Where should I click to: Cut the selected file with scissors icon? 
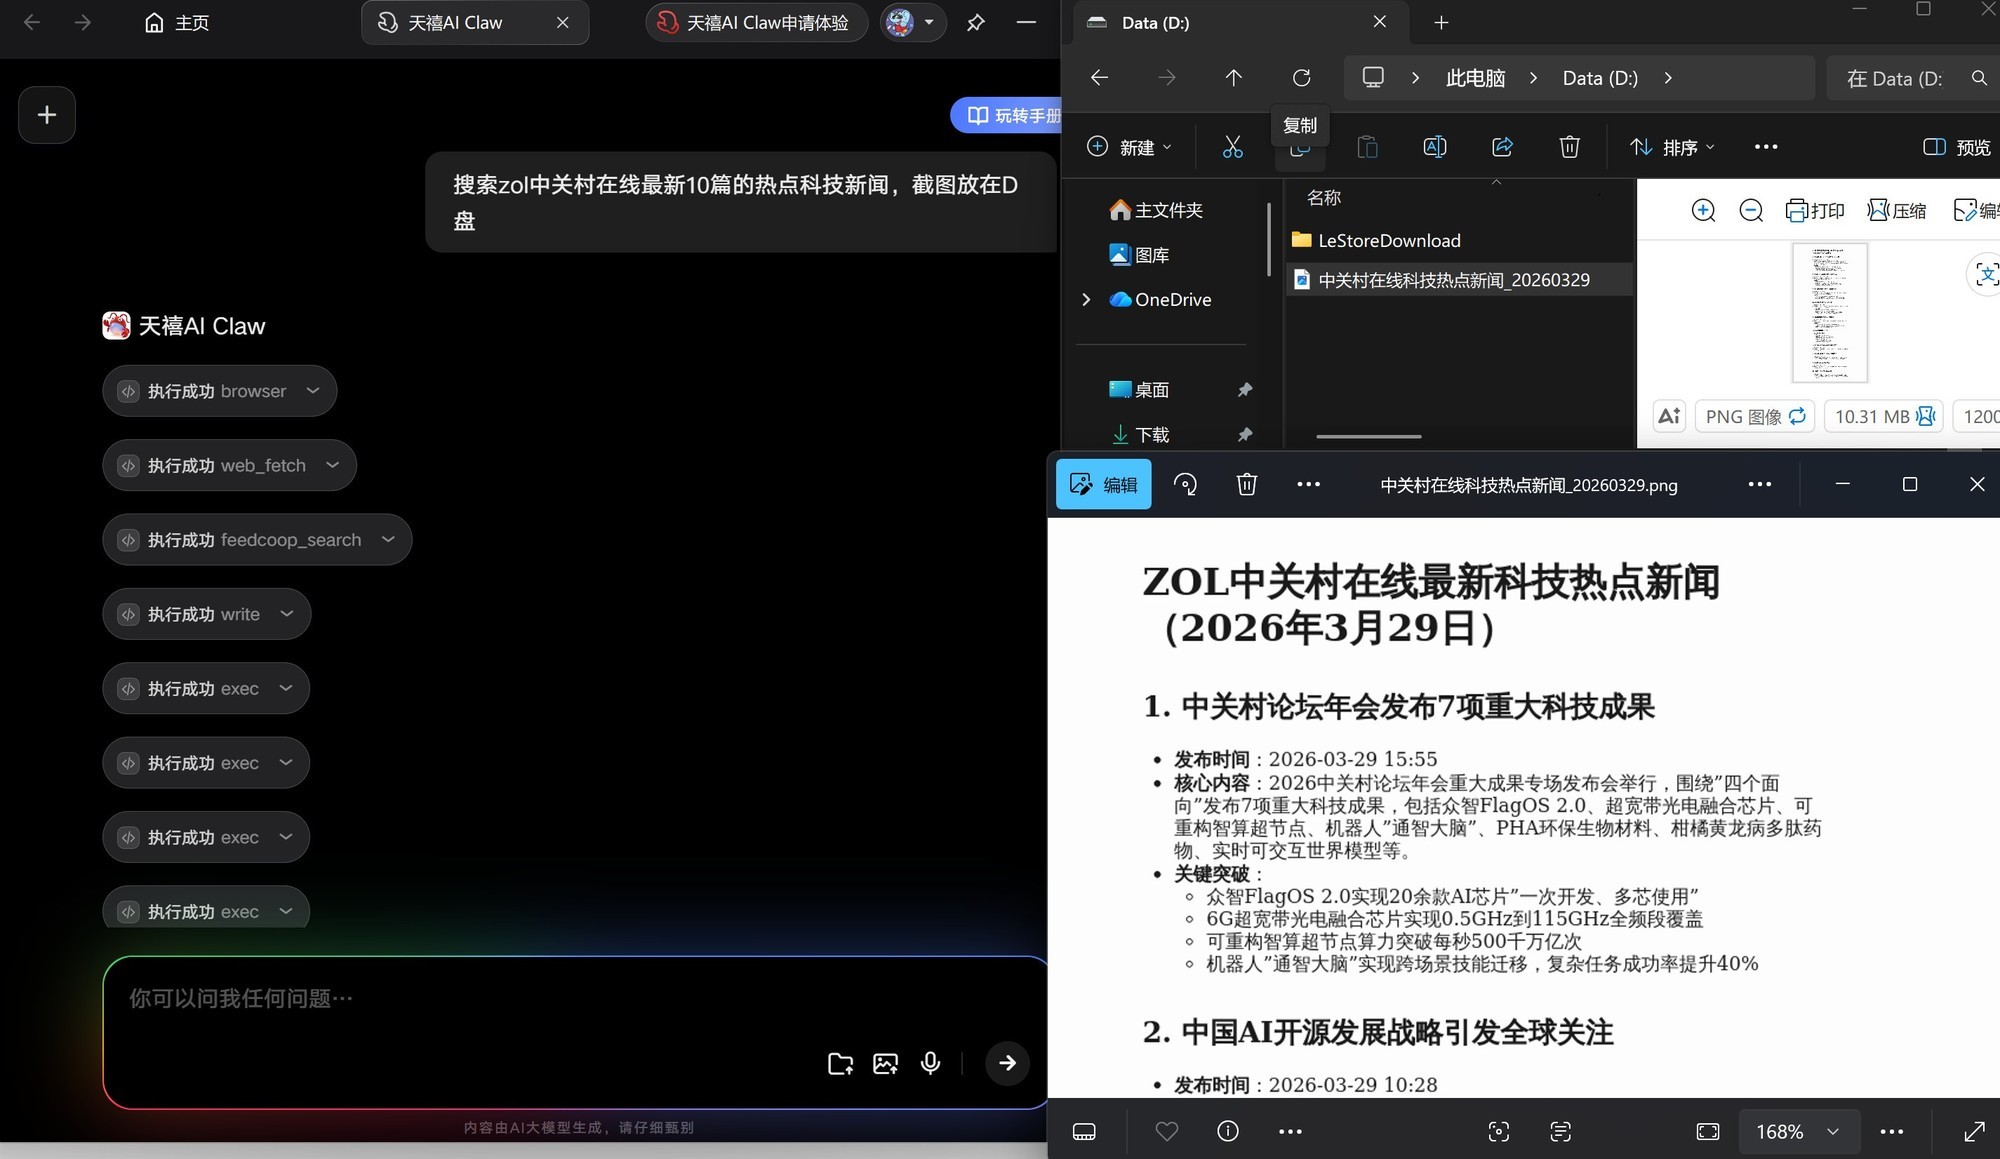click(x=1233, y=147)
